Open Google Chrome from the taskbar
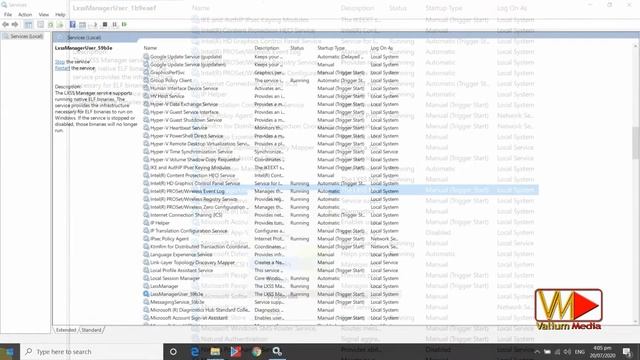The width and height of the screenshot is (640, 360). [x=256, y=351]
